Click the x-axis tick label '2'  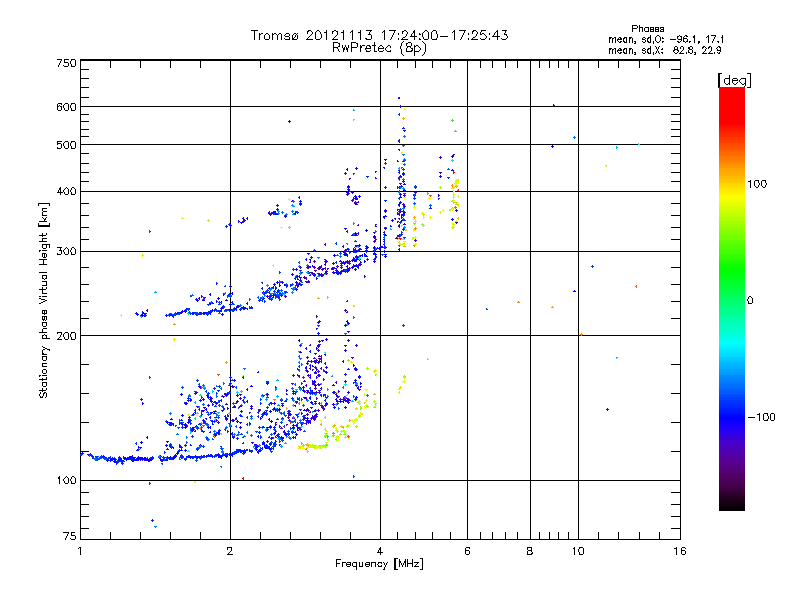pyautogui.click(x=230, y=551)
